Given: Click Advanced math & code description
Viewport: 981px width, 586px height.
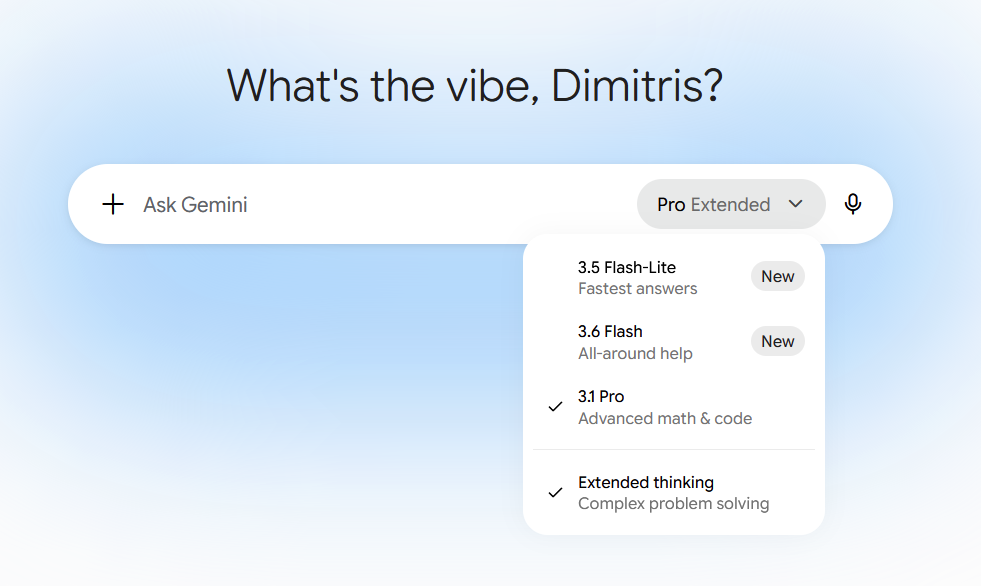Looking at the screenshot, I should (x=665, y=418).
